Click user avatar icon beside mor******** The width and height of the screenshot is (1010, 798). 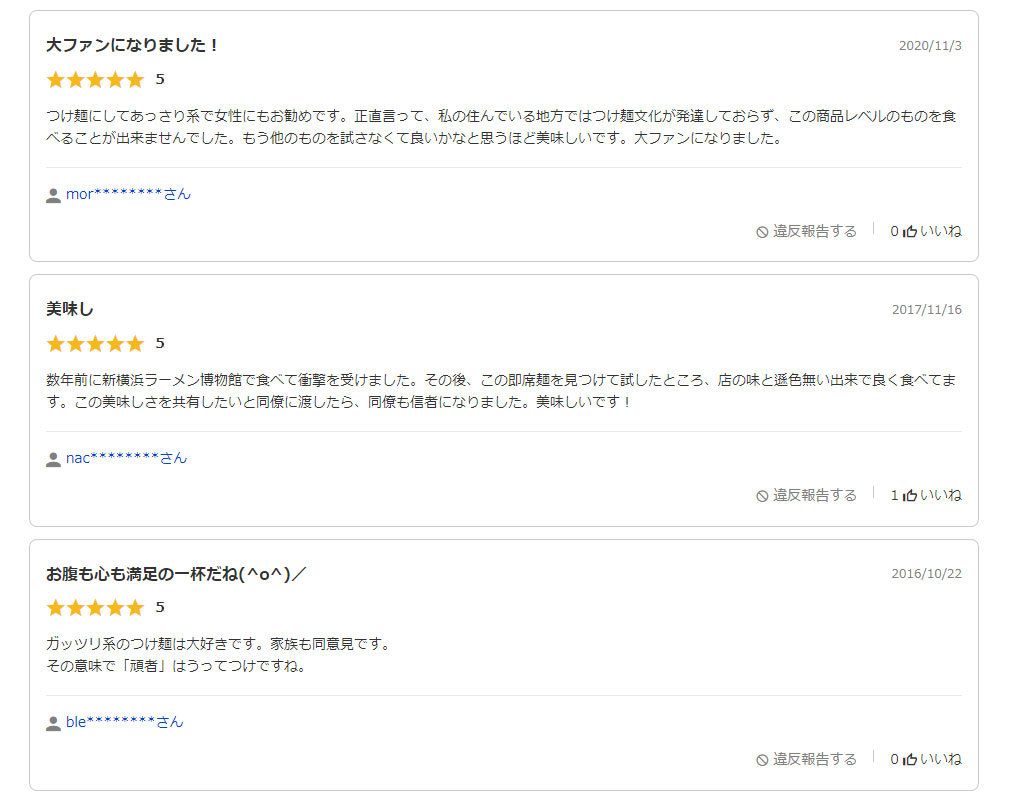(53, 195)
